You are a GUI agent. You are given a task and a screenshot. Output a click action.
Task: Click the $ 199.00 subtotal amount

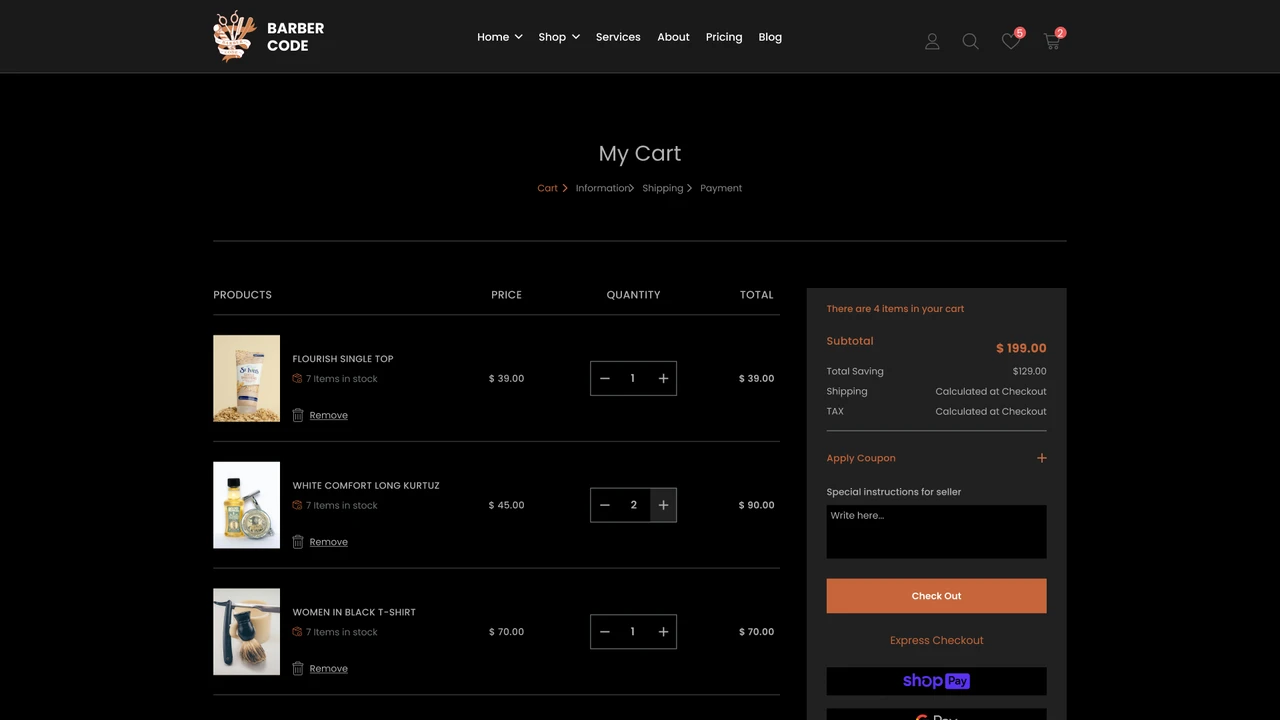click(1021, 348)
